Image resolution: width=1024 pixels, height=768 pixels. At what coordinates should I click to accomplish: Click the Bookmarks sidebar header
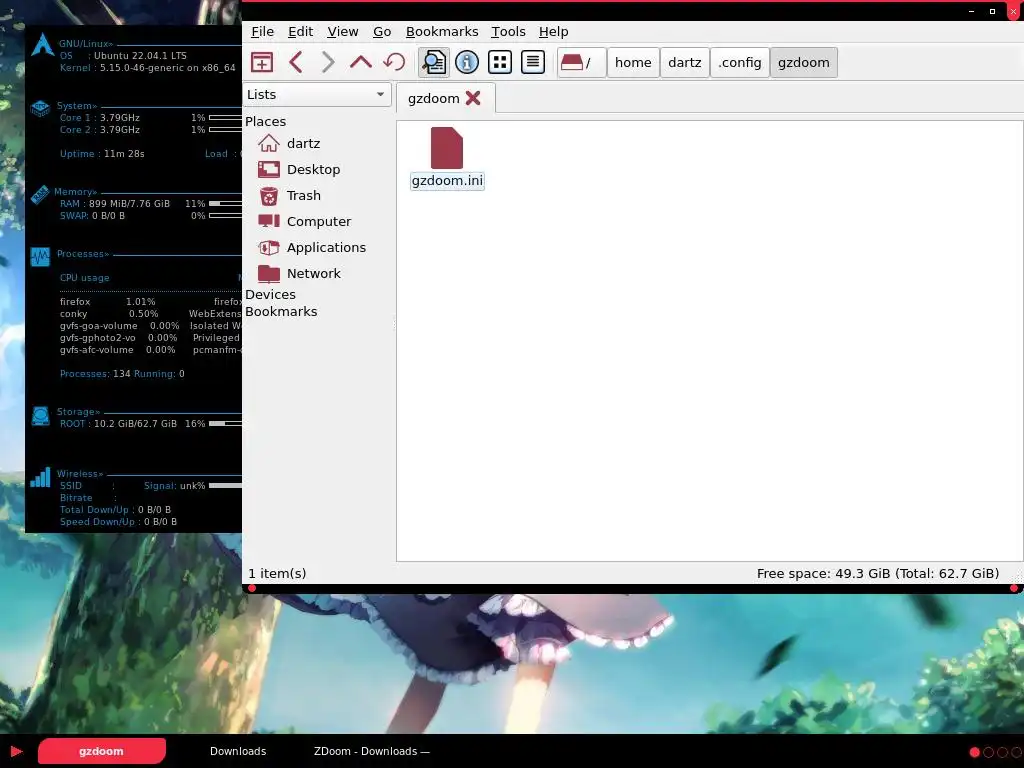point(281,312)
